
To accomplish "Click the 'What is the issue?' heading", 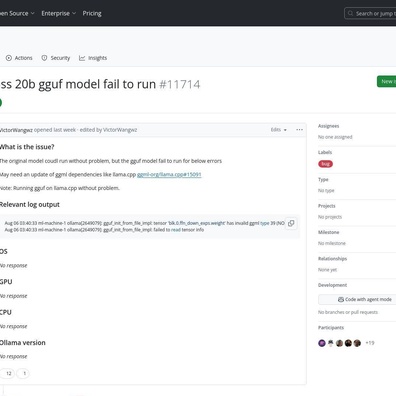I will [27, 147].
